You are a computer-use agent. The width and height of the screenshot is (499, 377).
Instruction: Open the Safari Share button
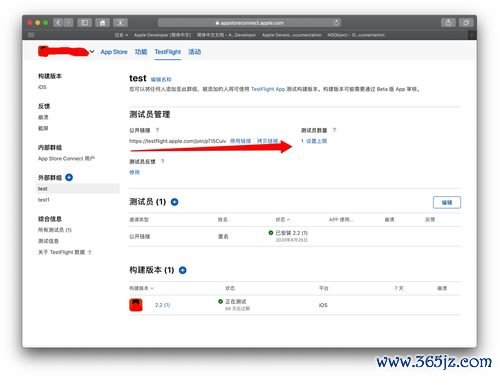(448, 23)
